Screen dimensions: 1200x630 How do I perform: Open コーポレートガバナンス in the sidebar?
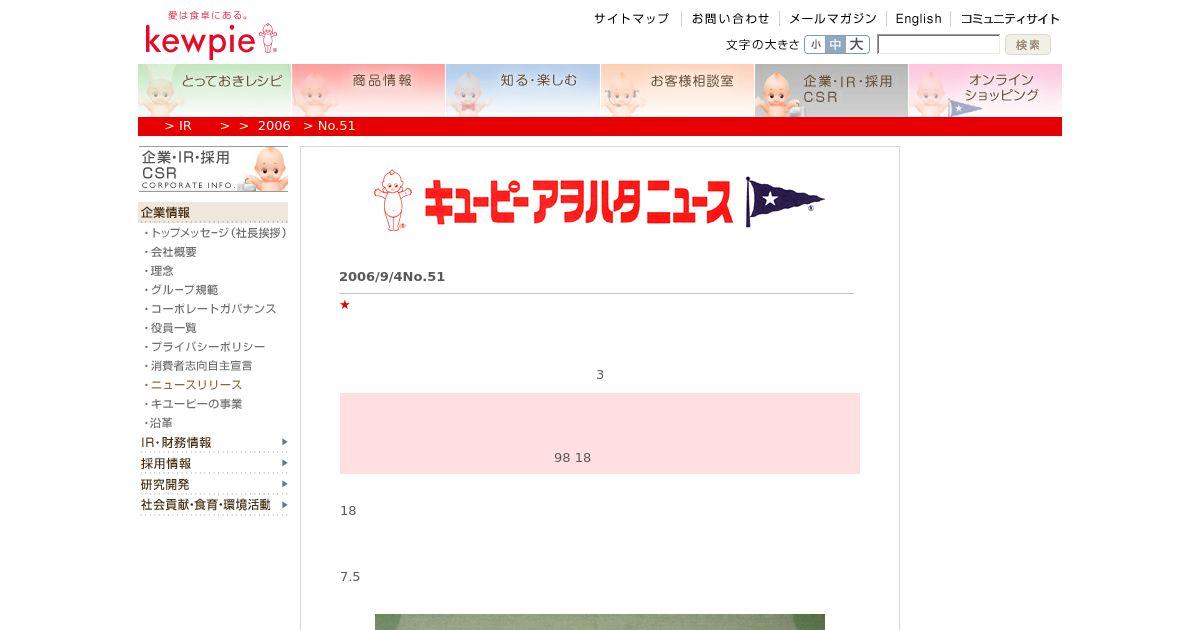pyautogui.click(x=213, y=309)
